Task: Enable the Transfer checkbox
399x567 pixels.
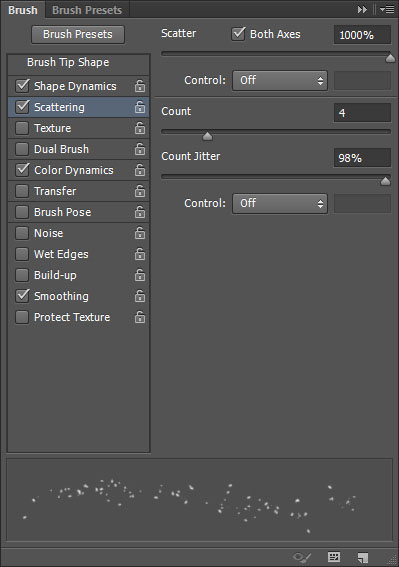Action: tap(22, 191)
